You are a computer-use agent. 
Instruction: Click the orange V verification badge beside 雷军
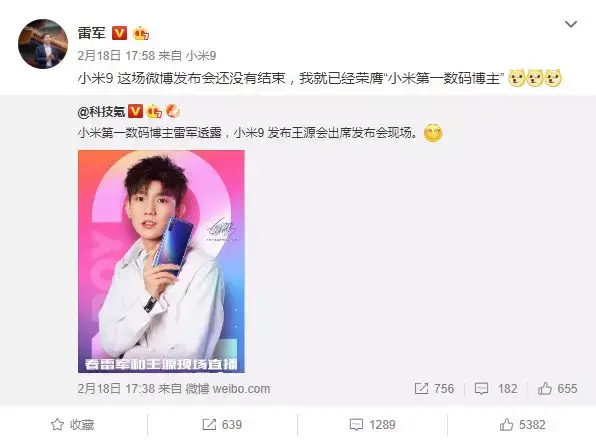119,33
